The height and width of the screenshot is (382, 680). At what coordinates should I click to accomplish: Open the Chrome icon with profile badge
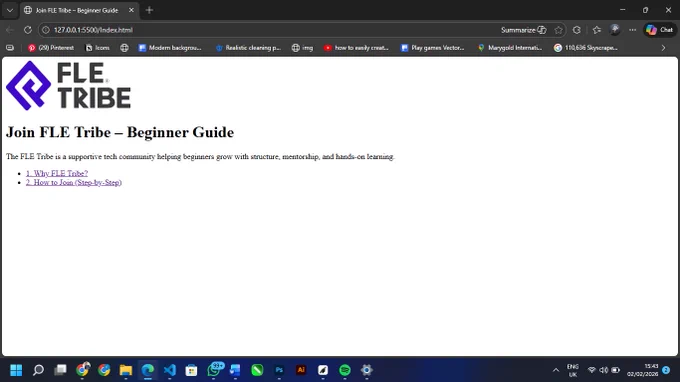click(x=82, y=369)
